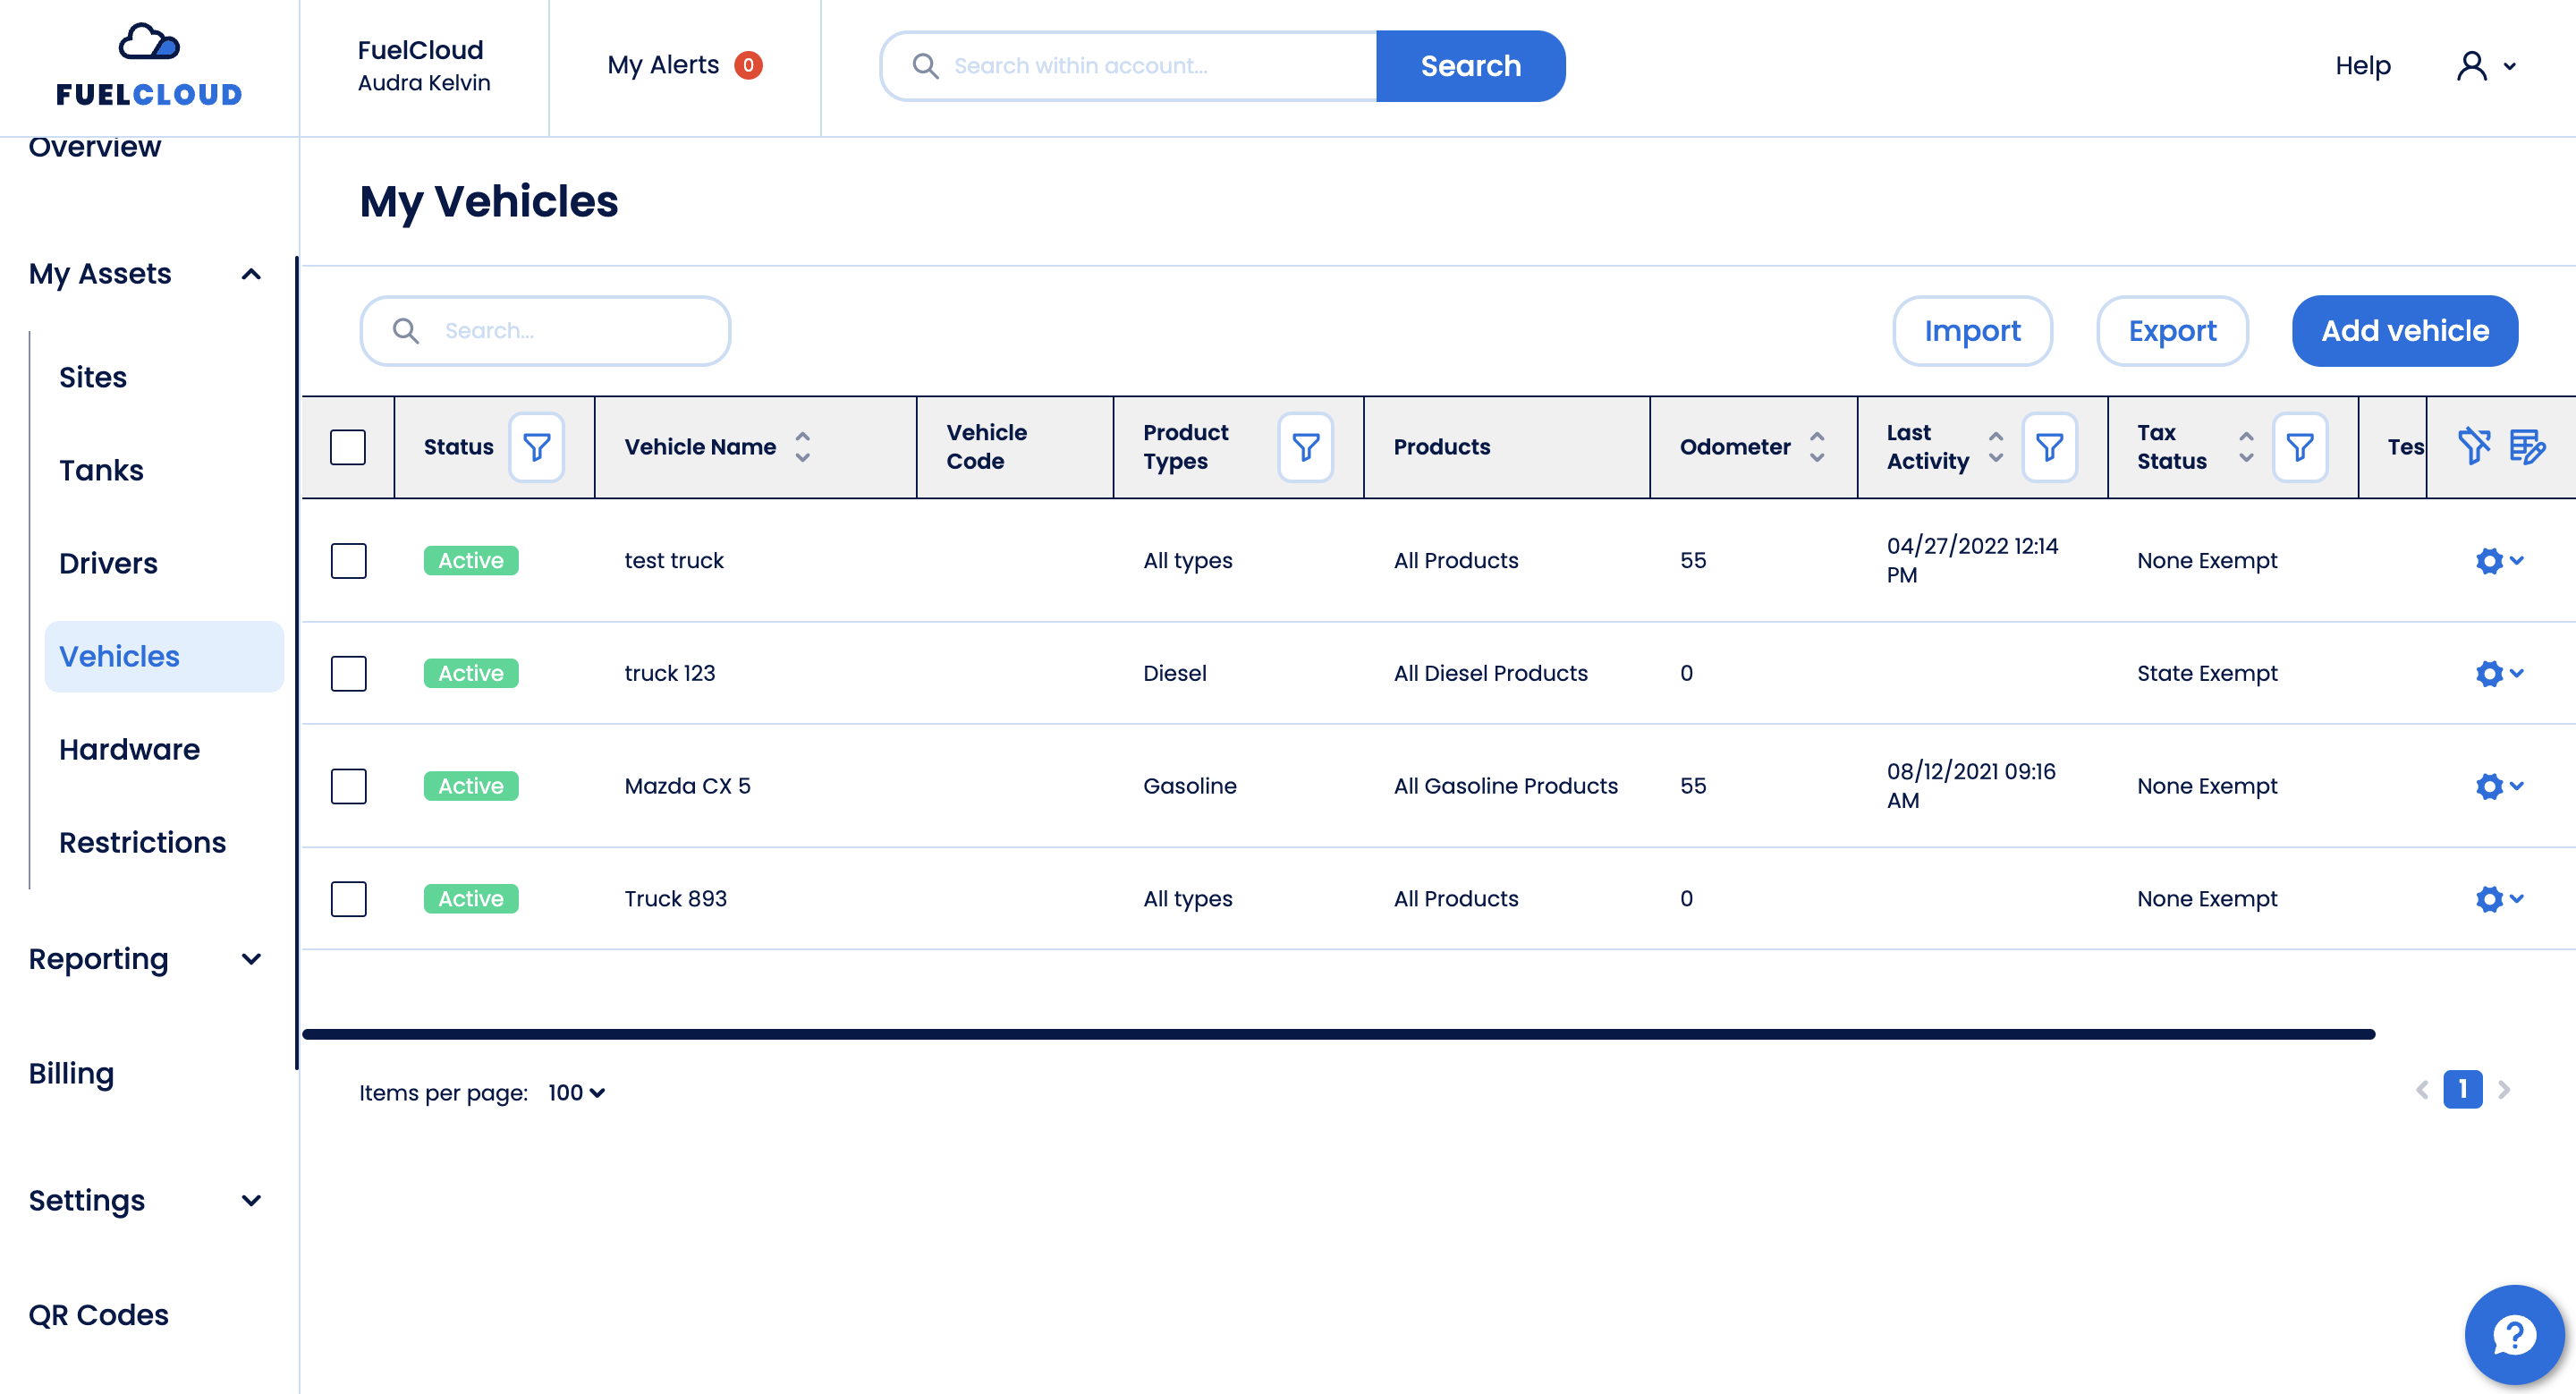This screenshot has height=1394, width=2576.
Task: Open the help chat bubble icon
Action: [2513, 1334]
